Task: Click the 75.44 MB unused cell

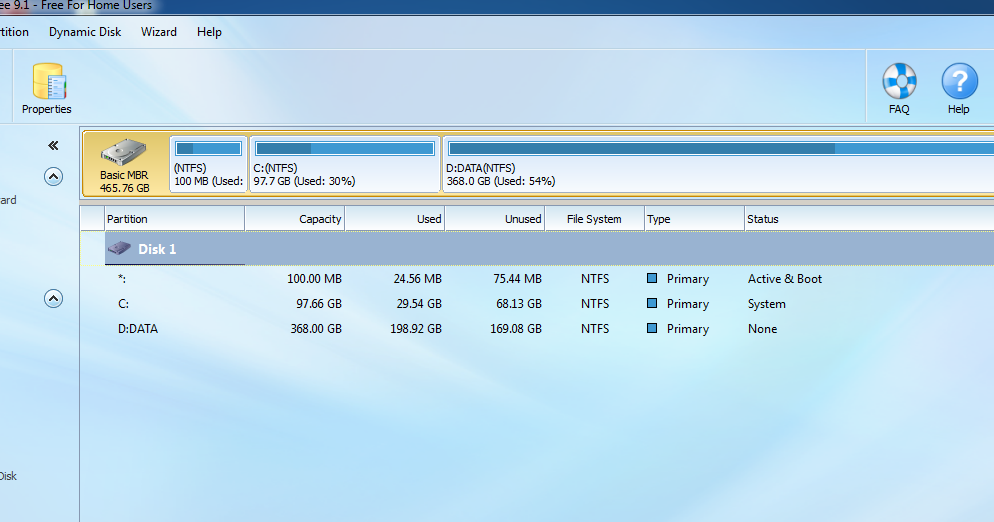Action: pyautogui.click(x=517, y=278)
